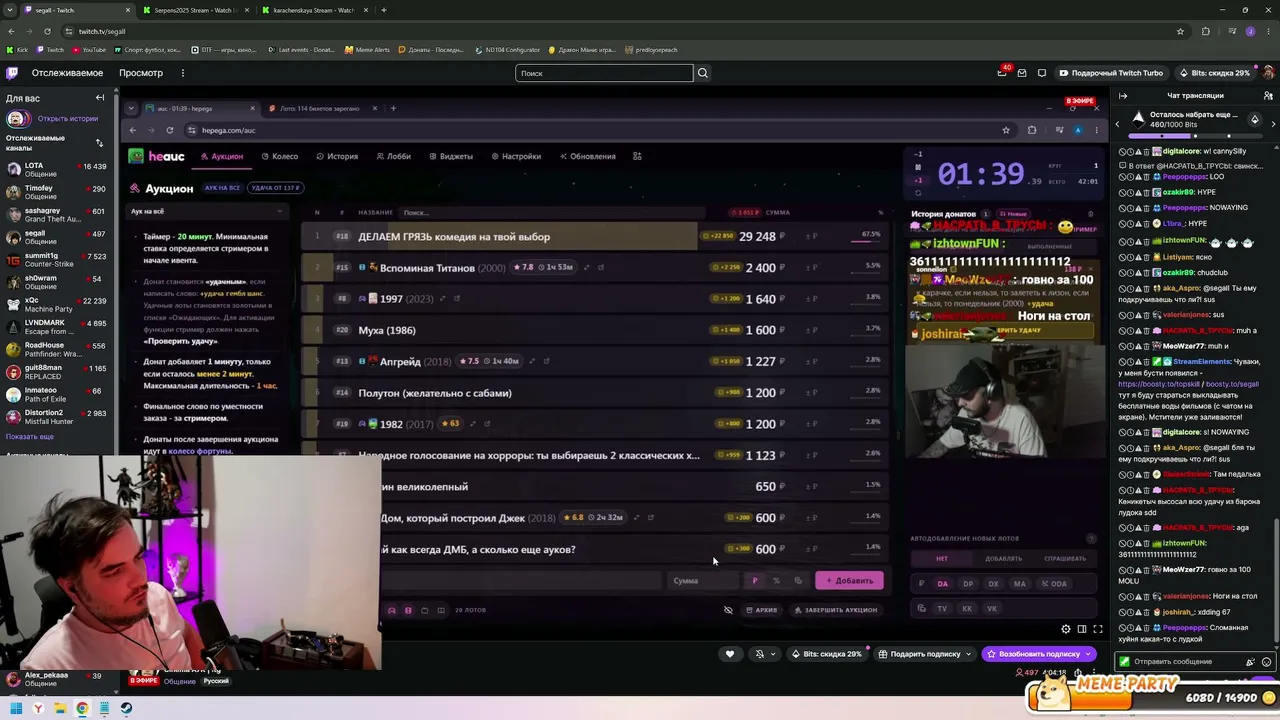Screen dimensions: 1280x720
Task: Click the search magnifier button
Action: pyautogui.click(x=703, y=73)
